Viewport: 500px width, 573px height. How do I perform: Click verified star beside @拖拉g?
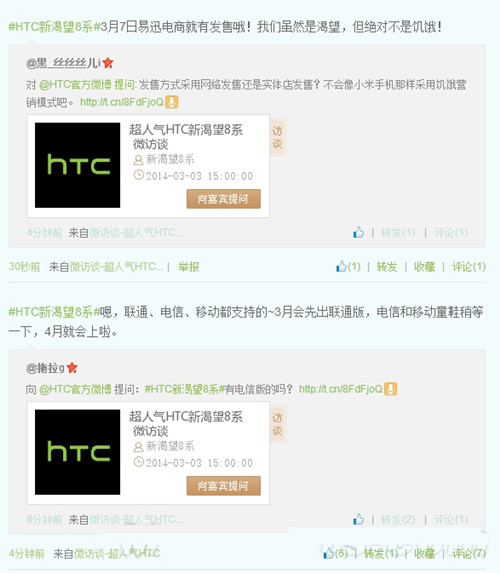coord(72,368)
